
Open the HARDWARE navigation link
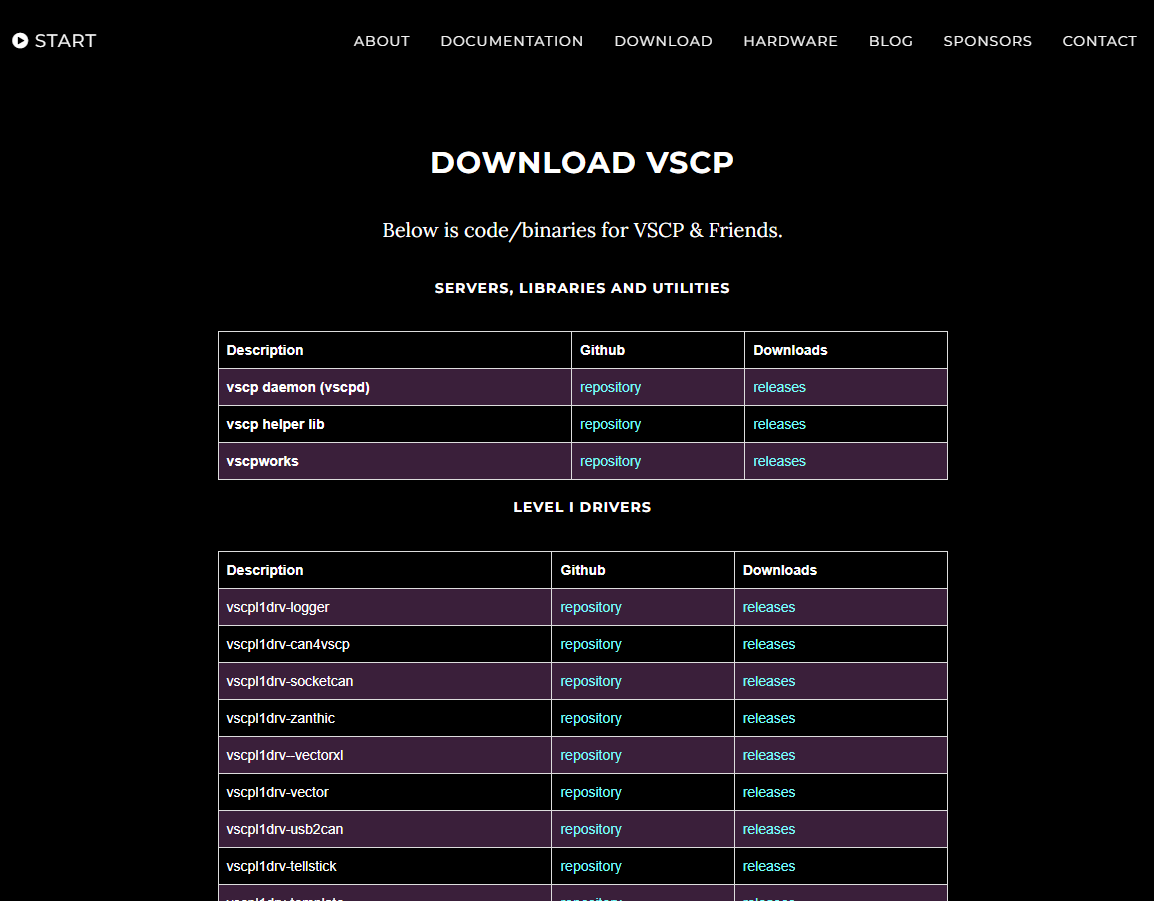790,41
